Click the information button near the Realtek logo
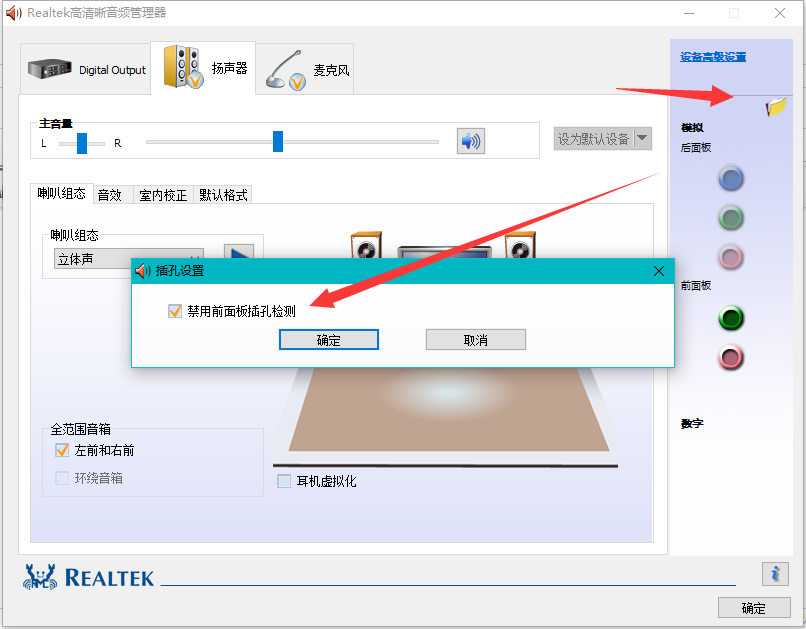 point(775,574)
